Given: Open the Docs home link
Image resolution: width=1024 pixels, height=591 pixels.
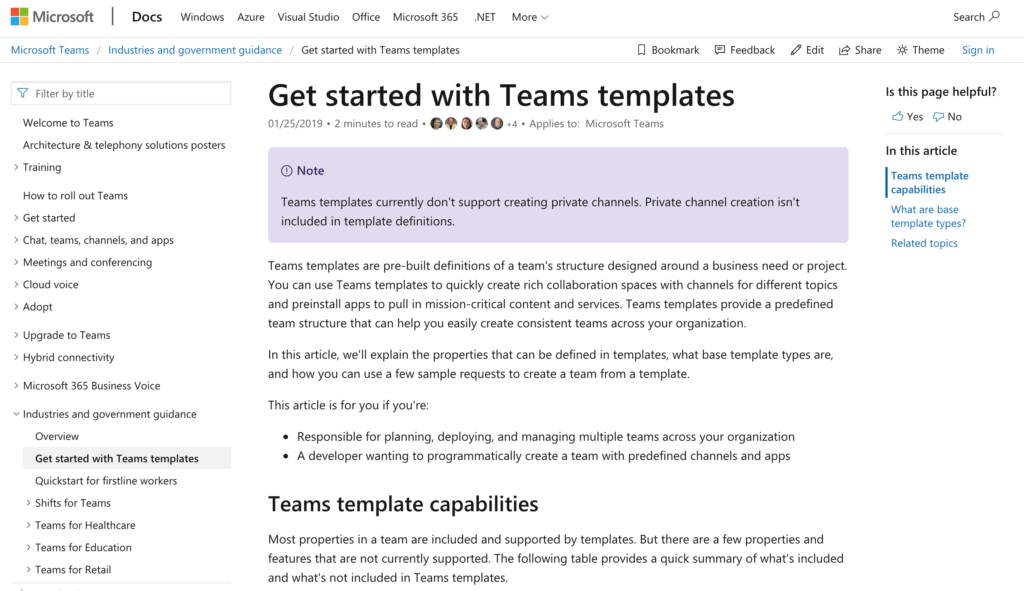Looking at the screenshot, I should point(146,17).
